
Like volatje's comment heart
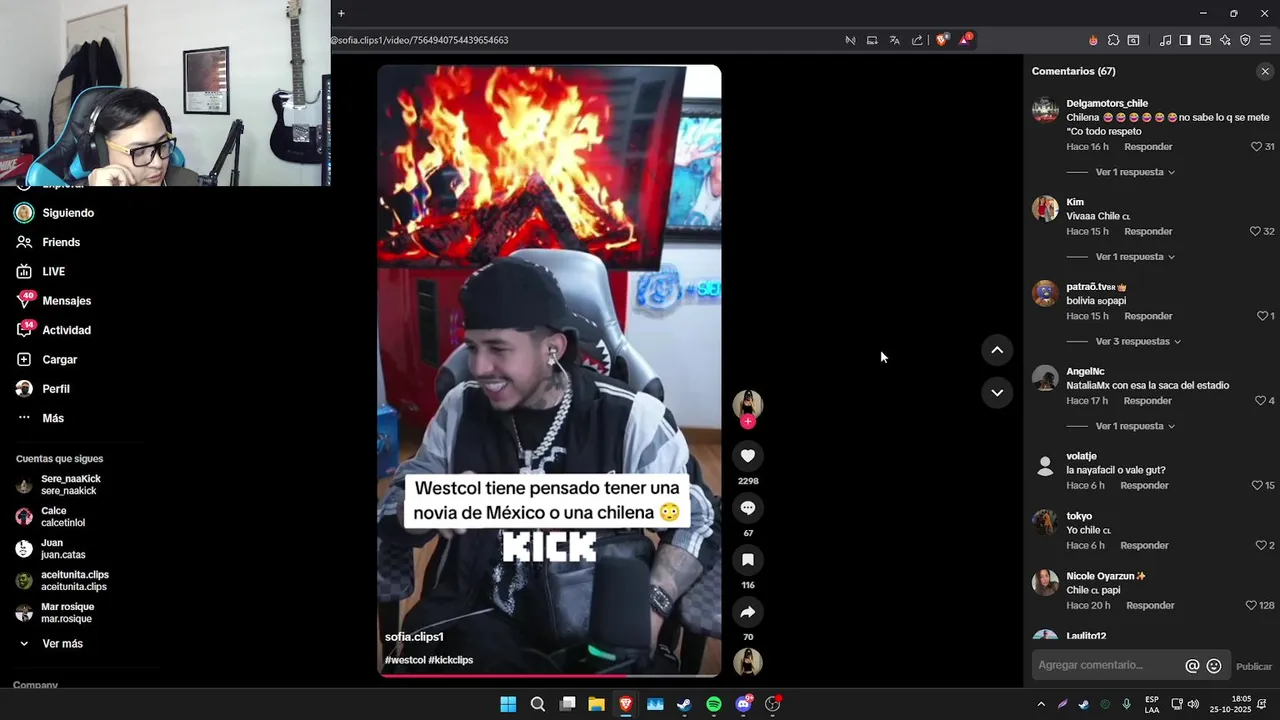tap(1257, 486)
